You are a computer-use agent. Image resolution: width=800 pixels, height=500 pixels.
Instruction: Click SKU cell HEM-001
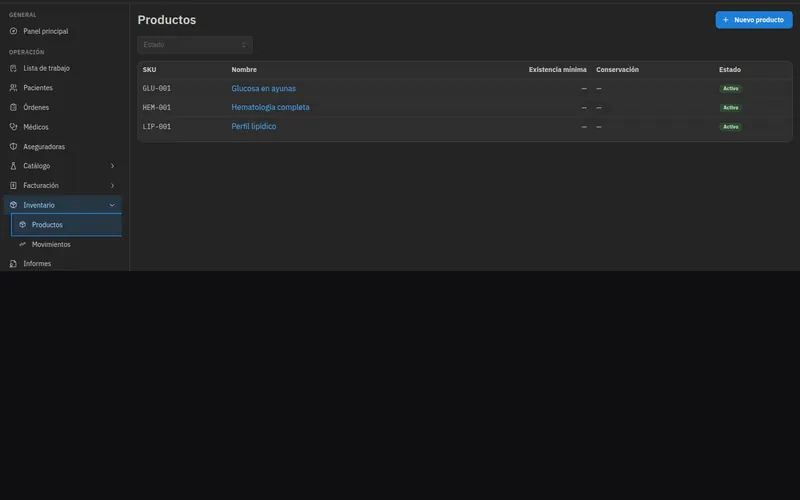[157, 107]
